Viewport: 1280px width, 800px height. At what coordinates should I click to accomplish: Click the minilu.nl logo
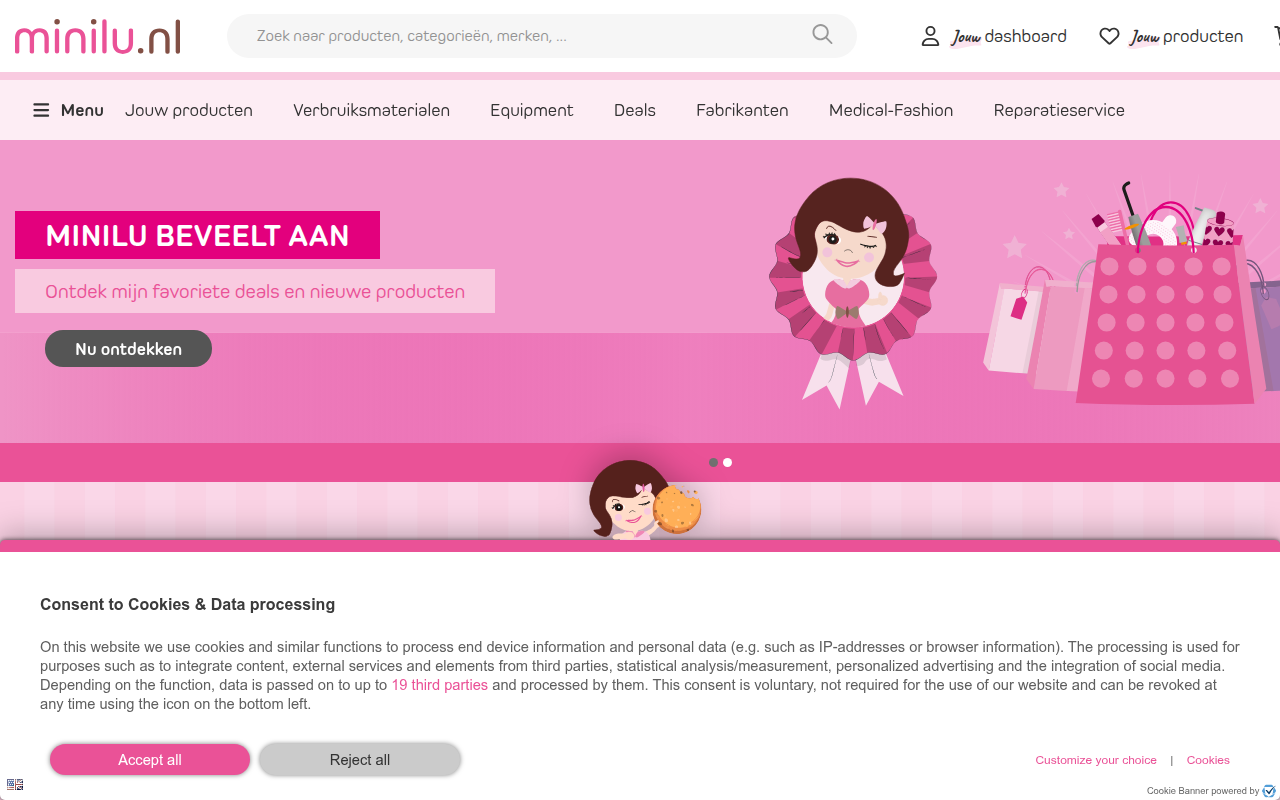(x=98, y=36)
